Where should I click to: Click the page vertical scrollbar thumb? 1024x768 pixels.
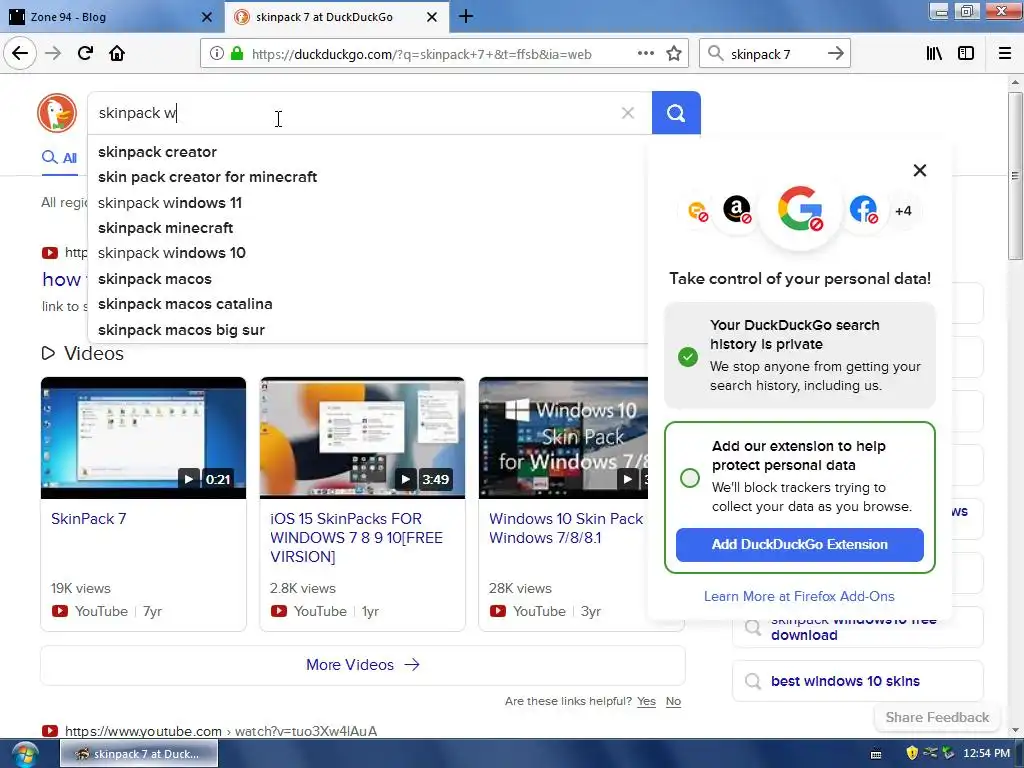coord(1015,175)
